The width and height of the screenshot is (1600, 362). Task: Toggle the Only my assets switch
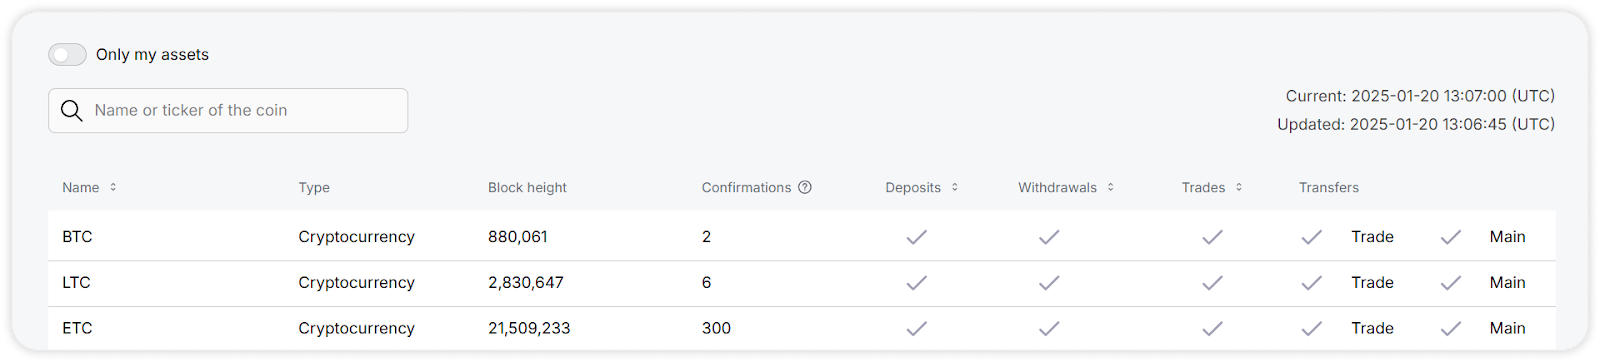[x=67, y=55]
